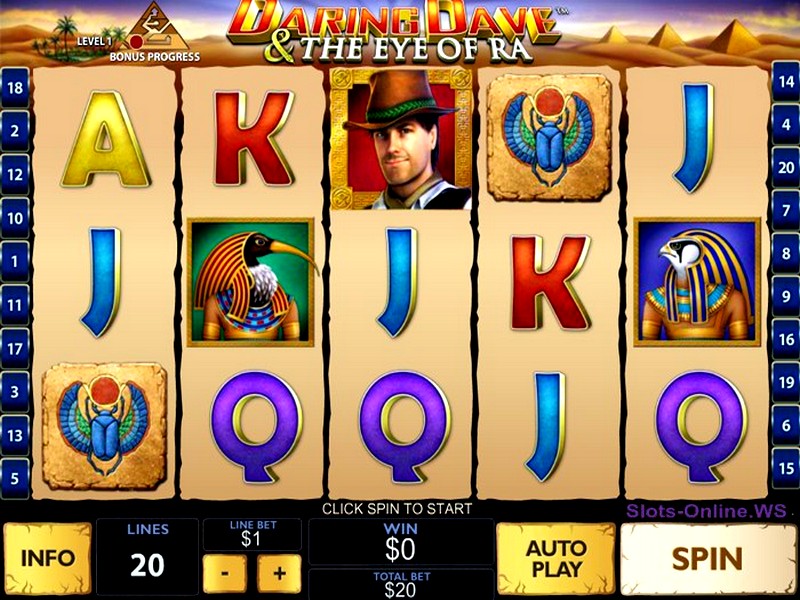800x600 pixels.
Task: Select payline number 5 marker
Action: [x=15, y=479]
